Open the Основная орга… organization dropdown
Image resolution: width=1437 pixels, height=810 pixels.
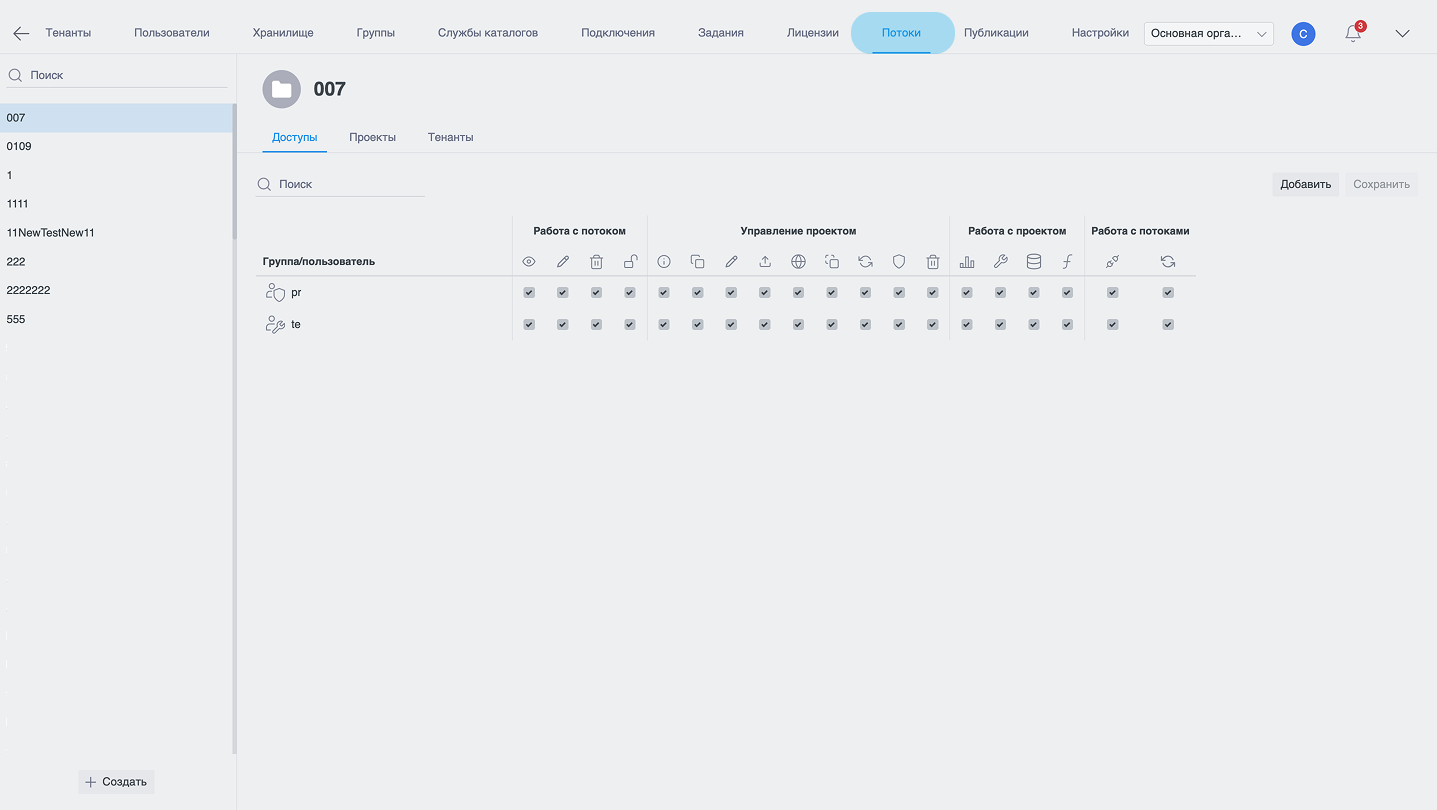point(1209,34)
